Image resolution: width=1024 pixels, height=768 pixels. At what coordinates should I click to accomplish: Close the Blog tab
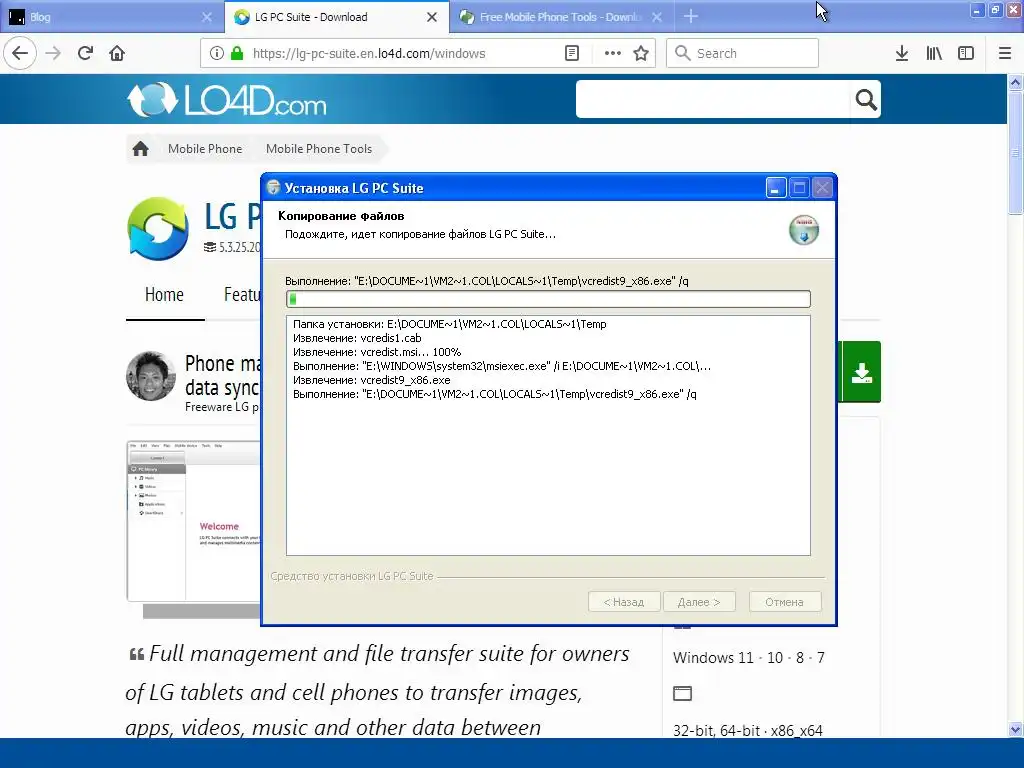(x=206, y=17)
